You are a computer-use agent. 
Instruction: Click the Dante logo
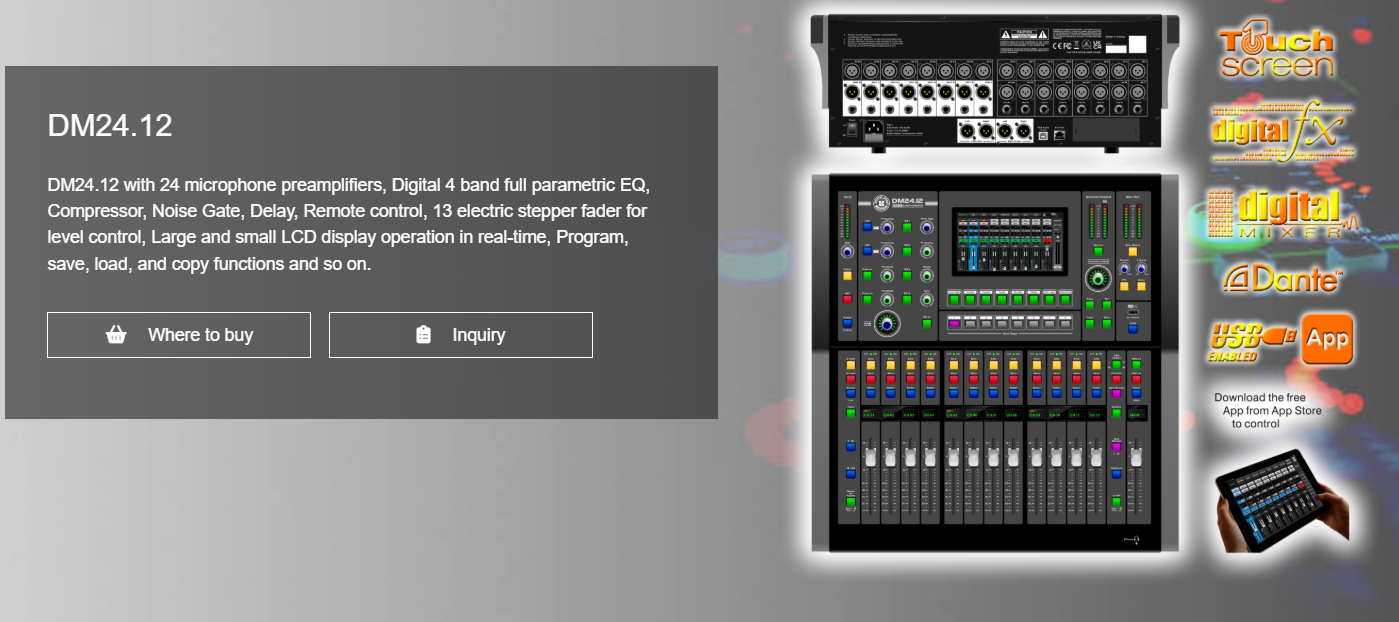(1281, 279)
